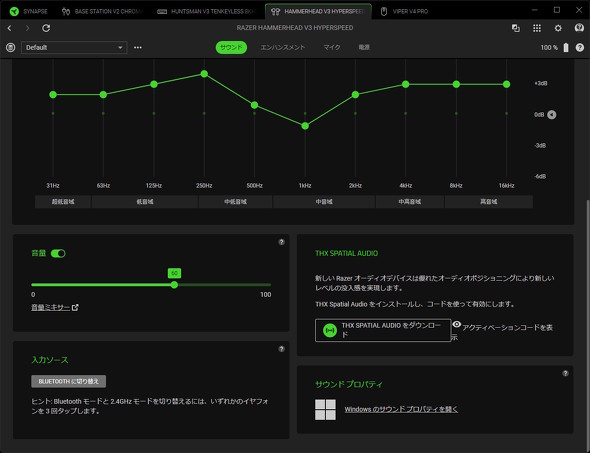Switch to the エンハンスメント tab
The width and height of the screenshot is (590, 453).
click(283, 47)
